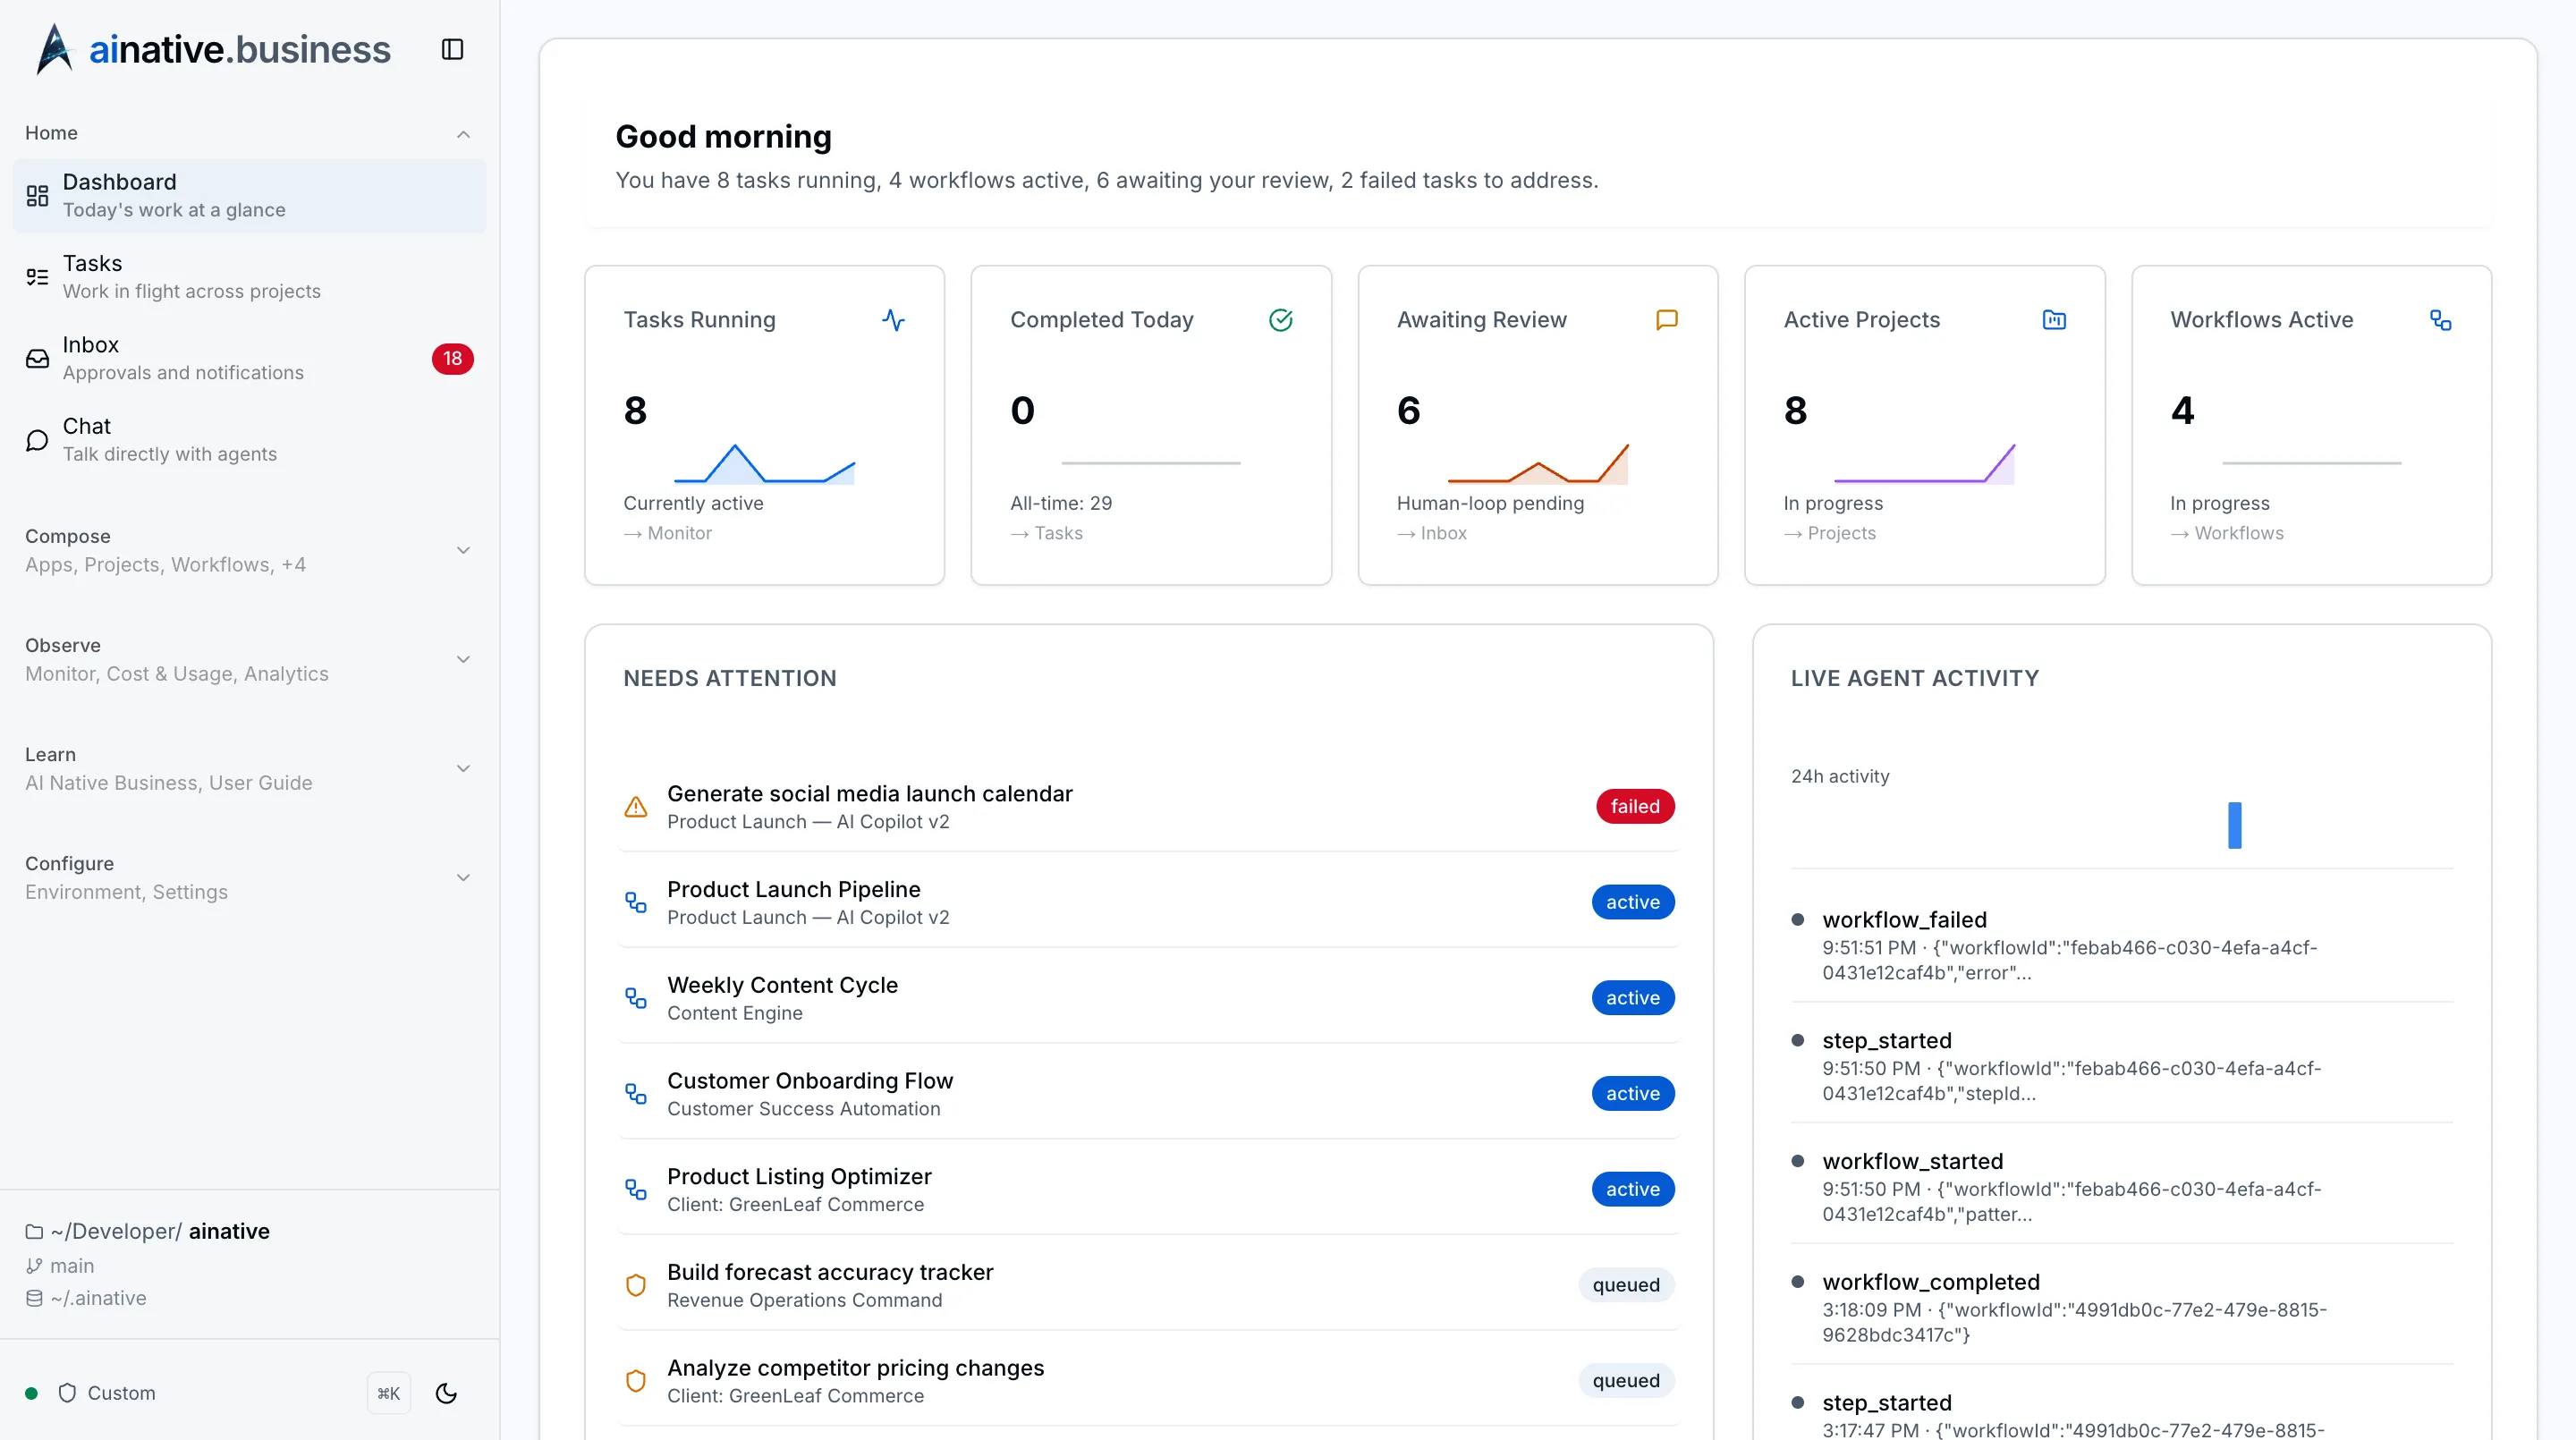Click the Completed Today checkmark icon
Screen dimensions: 2576x1440
point(1280,320)
